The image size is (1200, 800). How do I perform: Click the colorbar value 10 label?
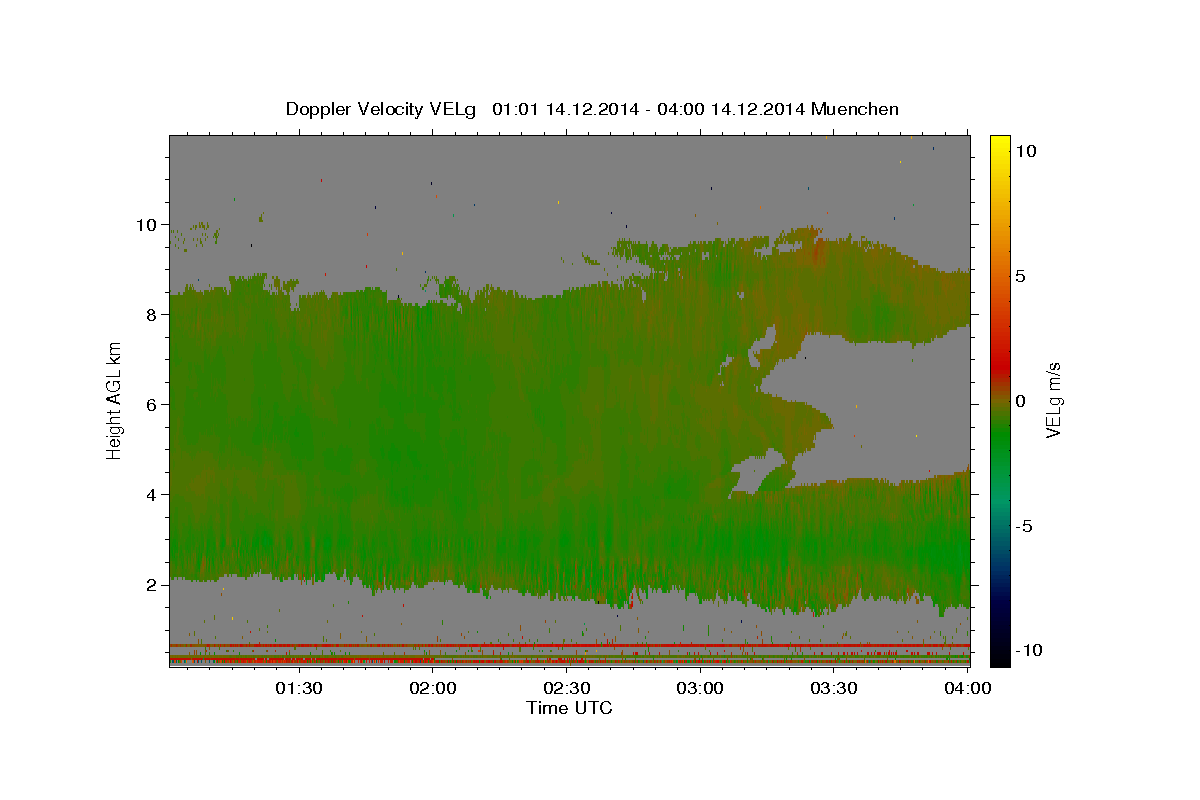tap(1027, 151)
